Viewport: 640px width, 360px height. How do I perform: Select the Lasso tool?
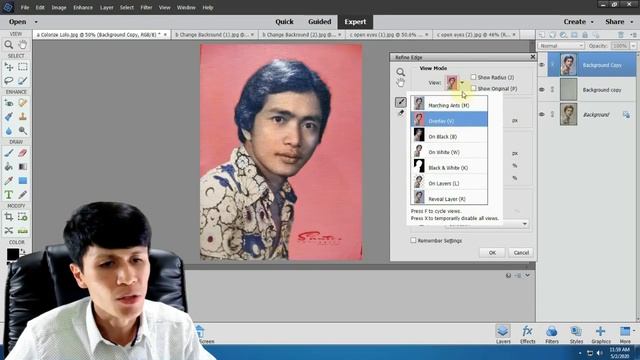pos(9,80)
